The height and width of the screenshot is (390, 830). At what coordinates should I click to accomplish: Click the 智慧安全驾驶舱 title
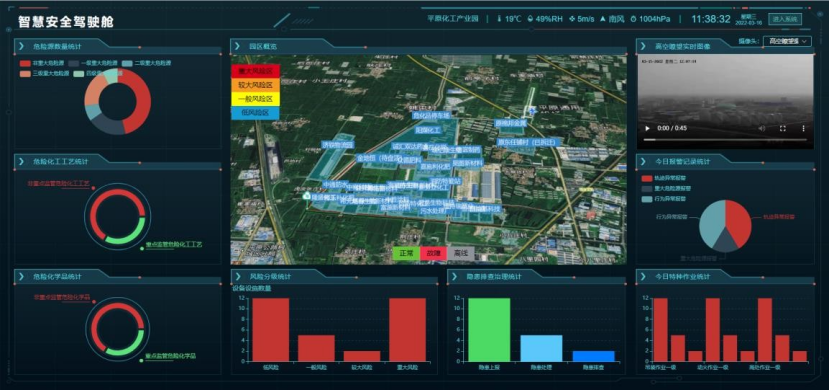[66, 22]
